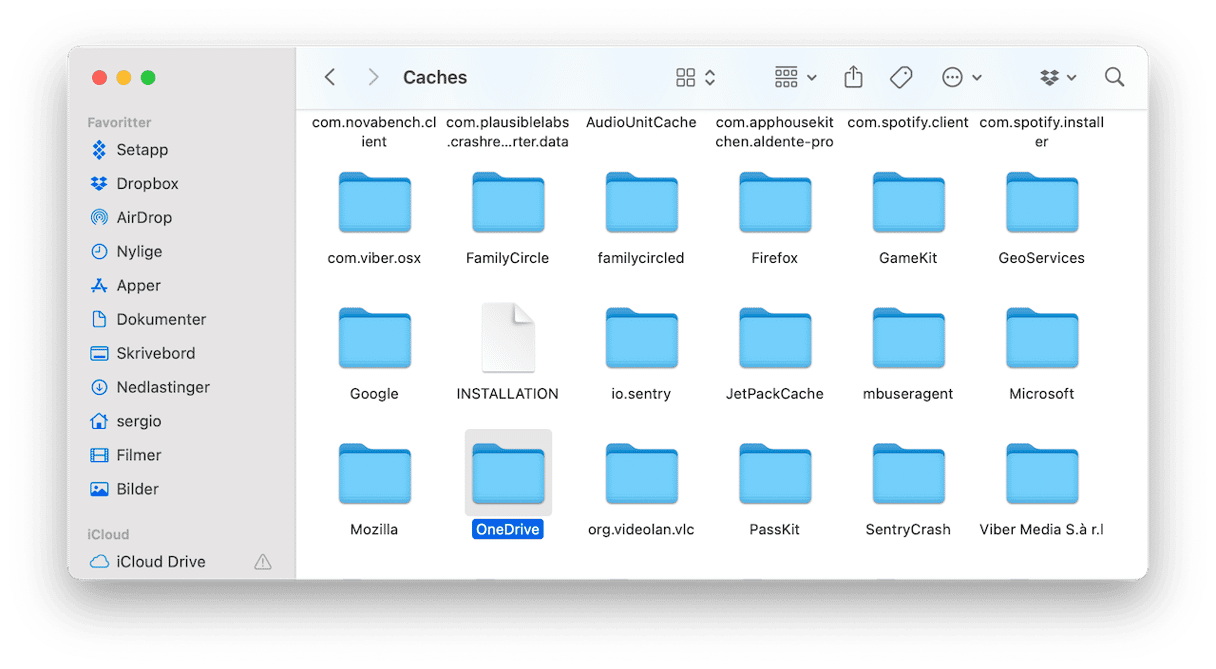1216x669 pixels.
Task: Open Filmer in the sidebar
Action: pyautogui.click(x=126, y=456)
